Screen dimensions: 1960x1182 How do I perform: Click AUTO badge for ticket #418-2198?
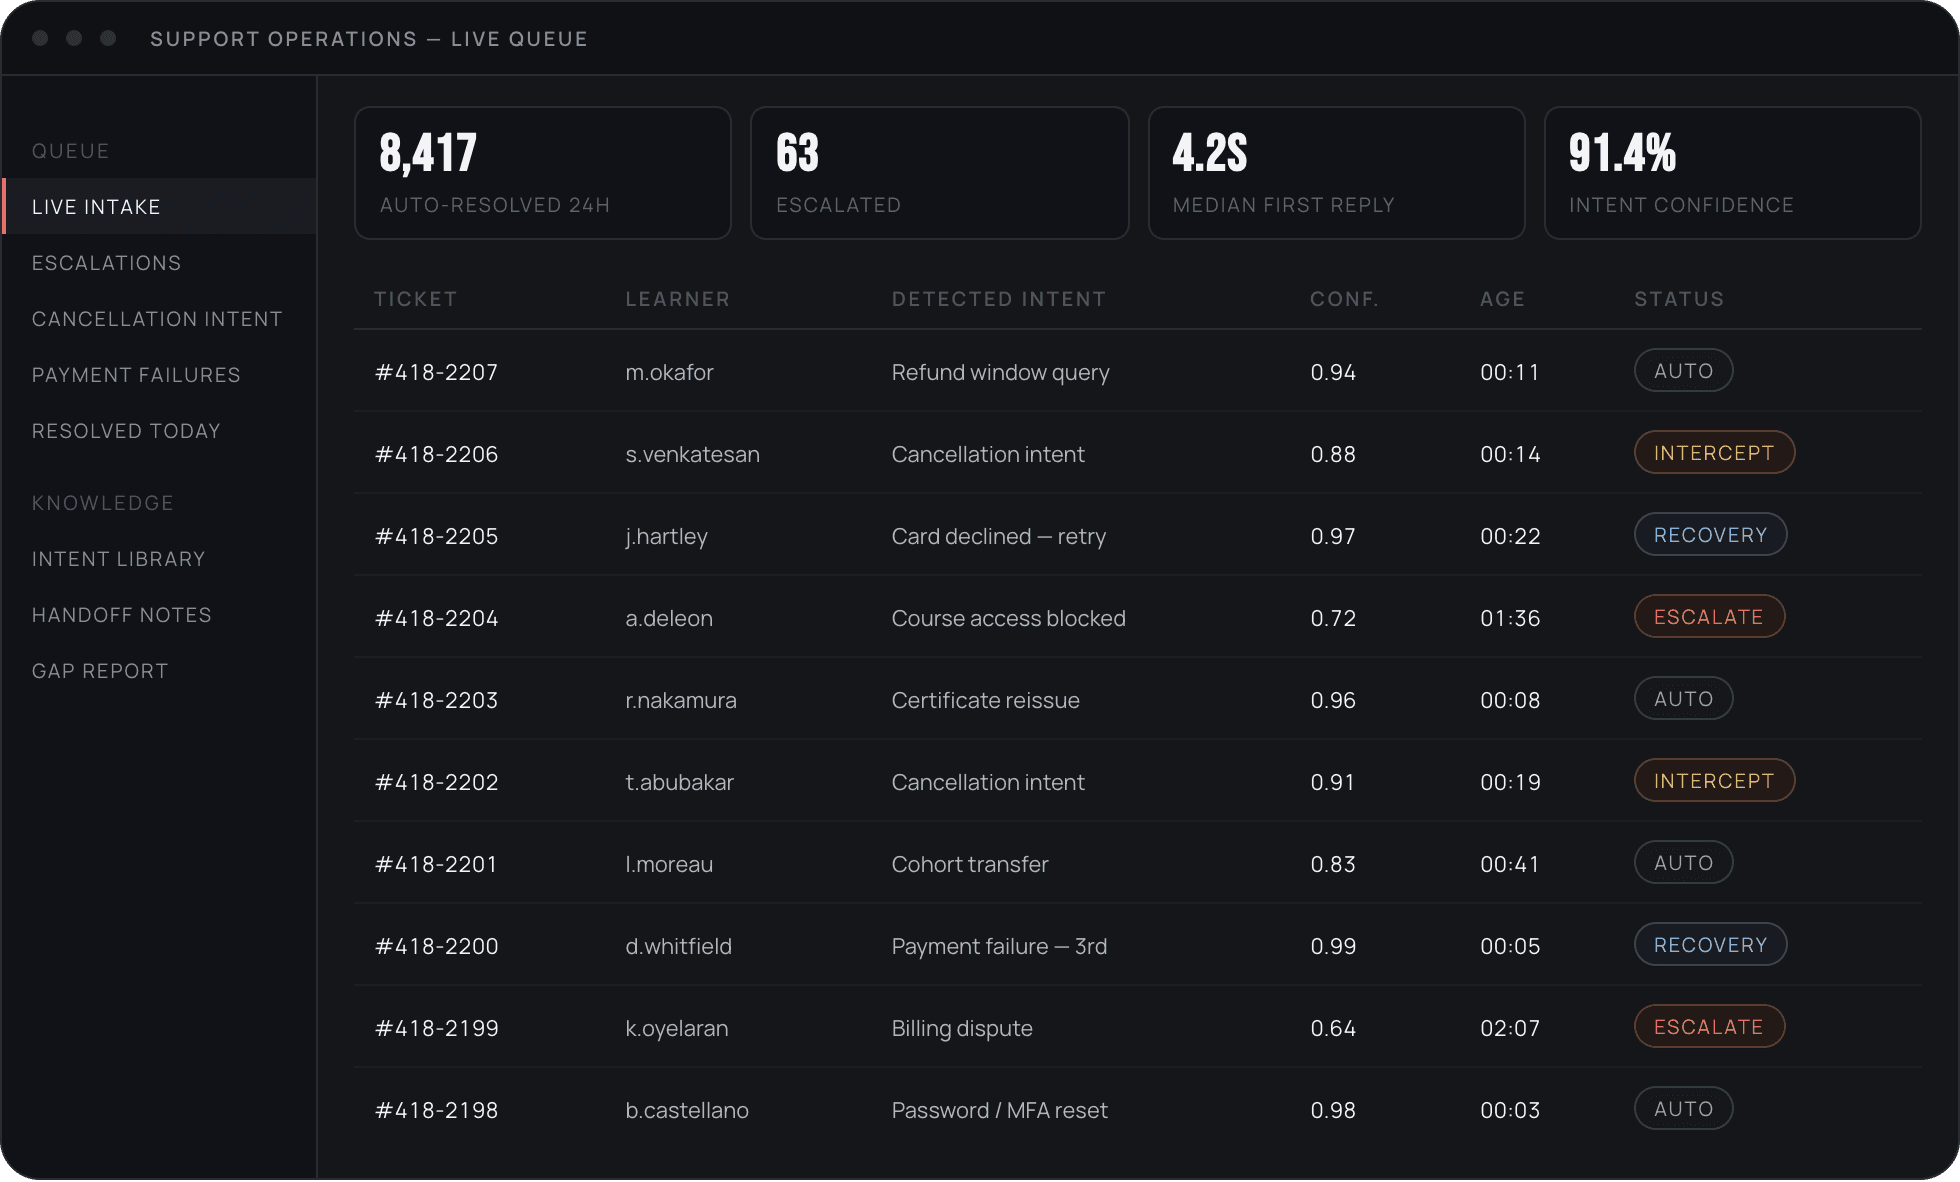pyautogui.click(x=1684, y=1109)
